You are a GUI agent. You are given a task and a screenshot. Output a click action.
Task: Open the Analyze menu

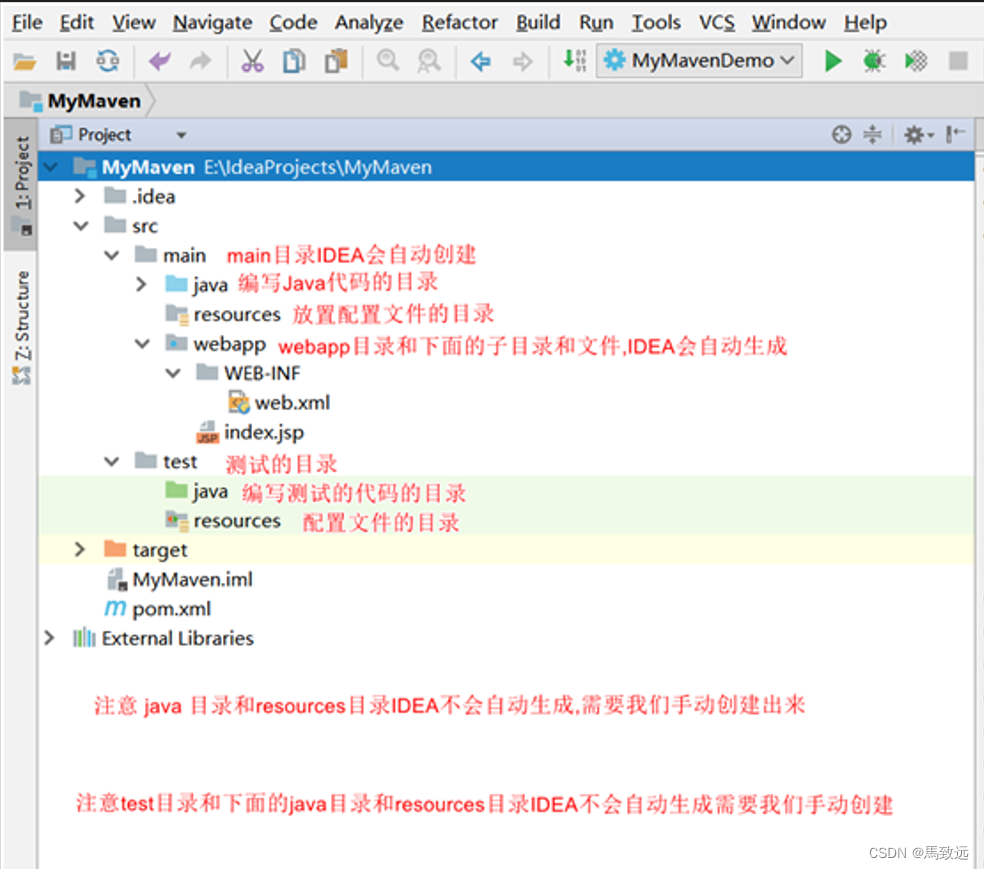click(x=369, y=23)
